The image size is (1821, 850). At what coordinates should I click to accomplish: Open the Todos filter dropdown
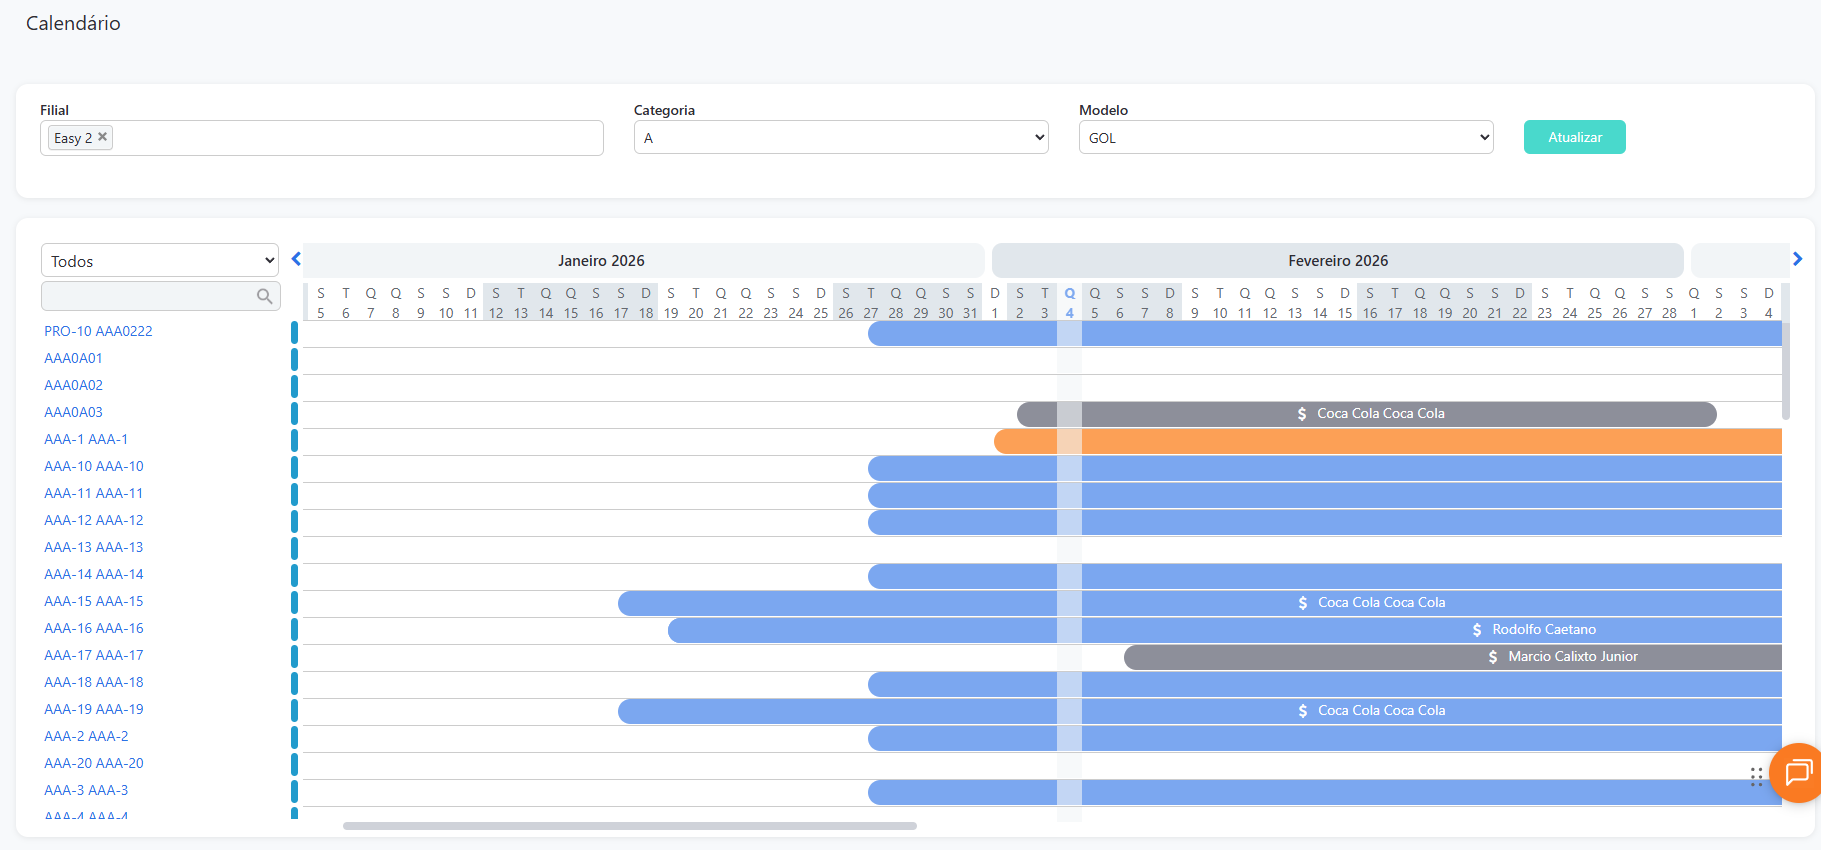pyautogui.click(x=160, y=261)
